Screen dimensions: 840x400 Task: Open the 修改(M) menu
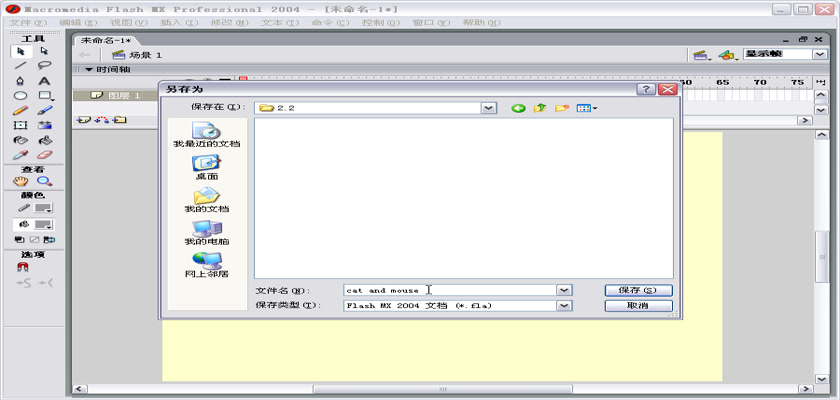pos(230,22)
